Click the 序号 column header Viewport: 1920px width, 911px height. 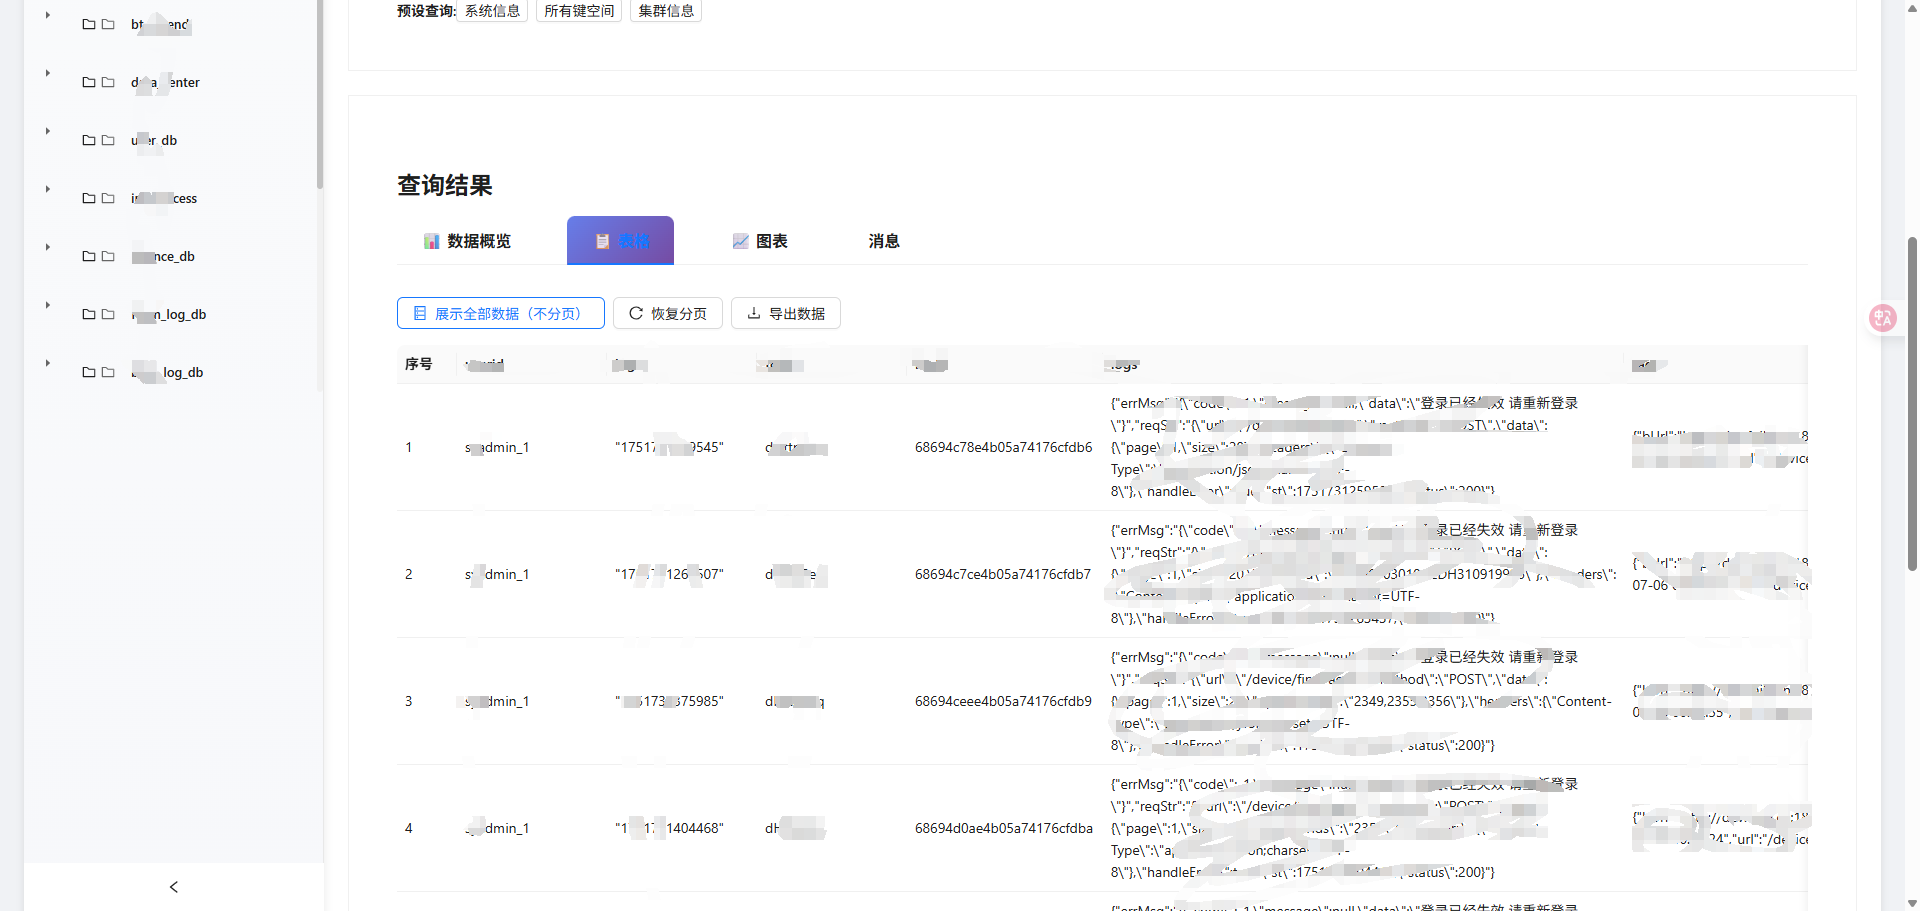(419, 364)
